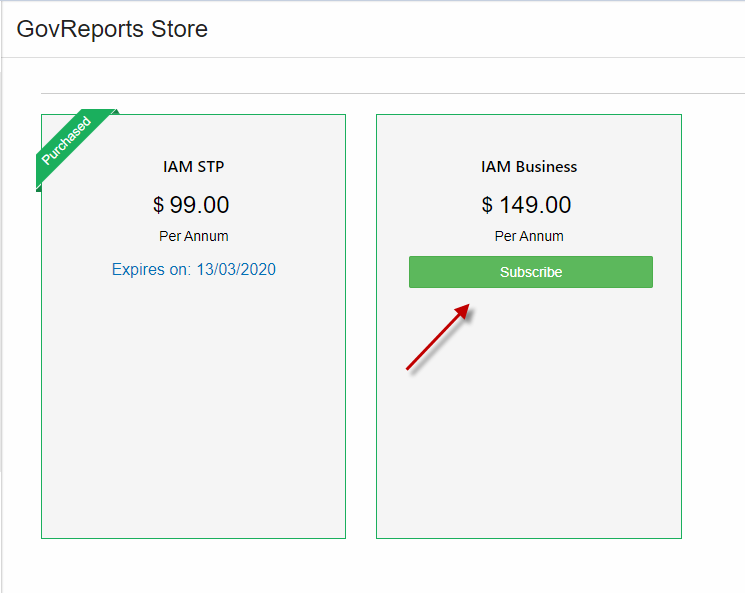The width and height of the screenshot is (745, 593).
Task: Click the red arrowhead tip below Subscribe
Action: pos(464,310)
